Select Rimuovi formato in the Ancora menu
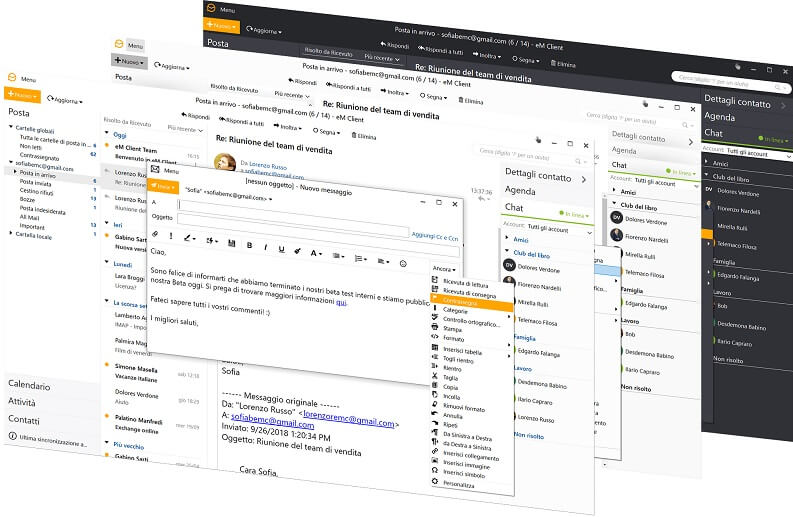This screenshot has width=793, height=517. pos(464,407)
